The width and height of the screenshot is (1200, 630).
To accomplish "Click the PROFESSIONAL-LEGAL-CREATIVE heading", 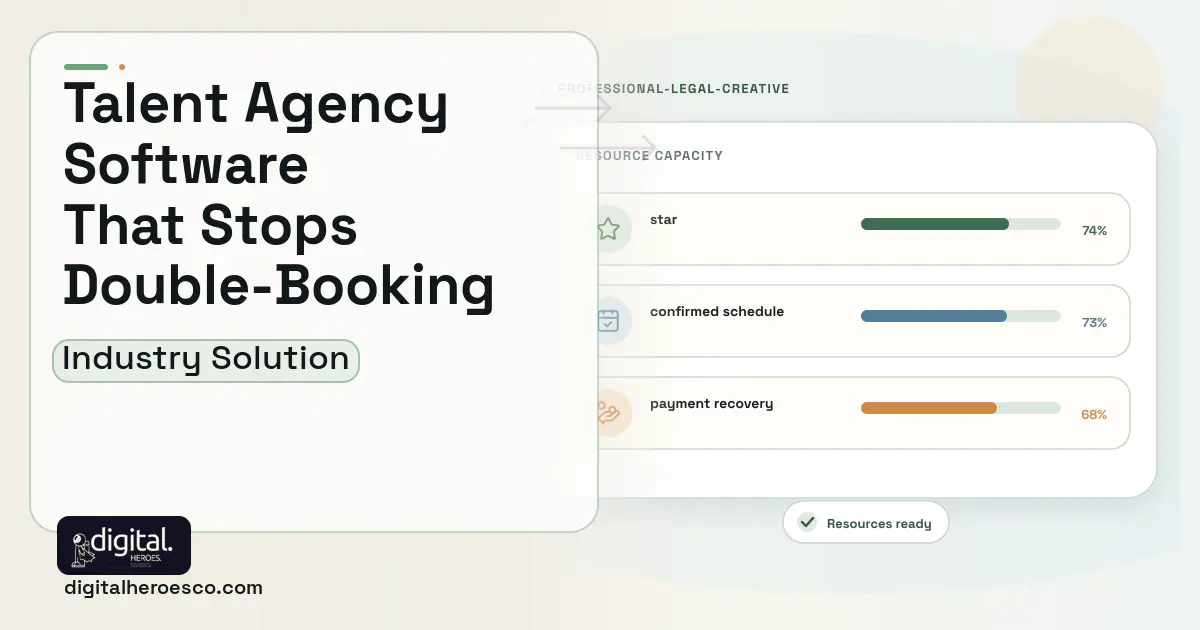I will (672, 89).
